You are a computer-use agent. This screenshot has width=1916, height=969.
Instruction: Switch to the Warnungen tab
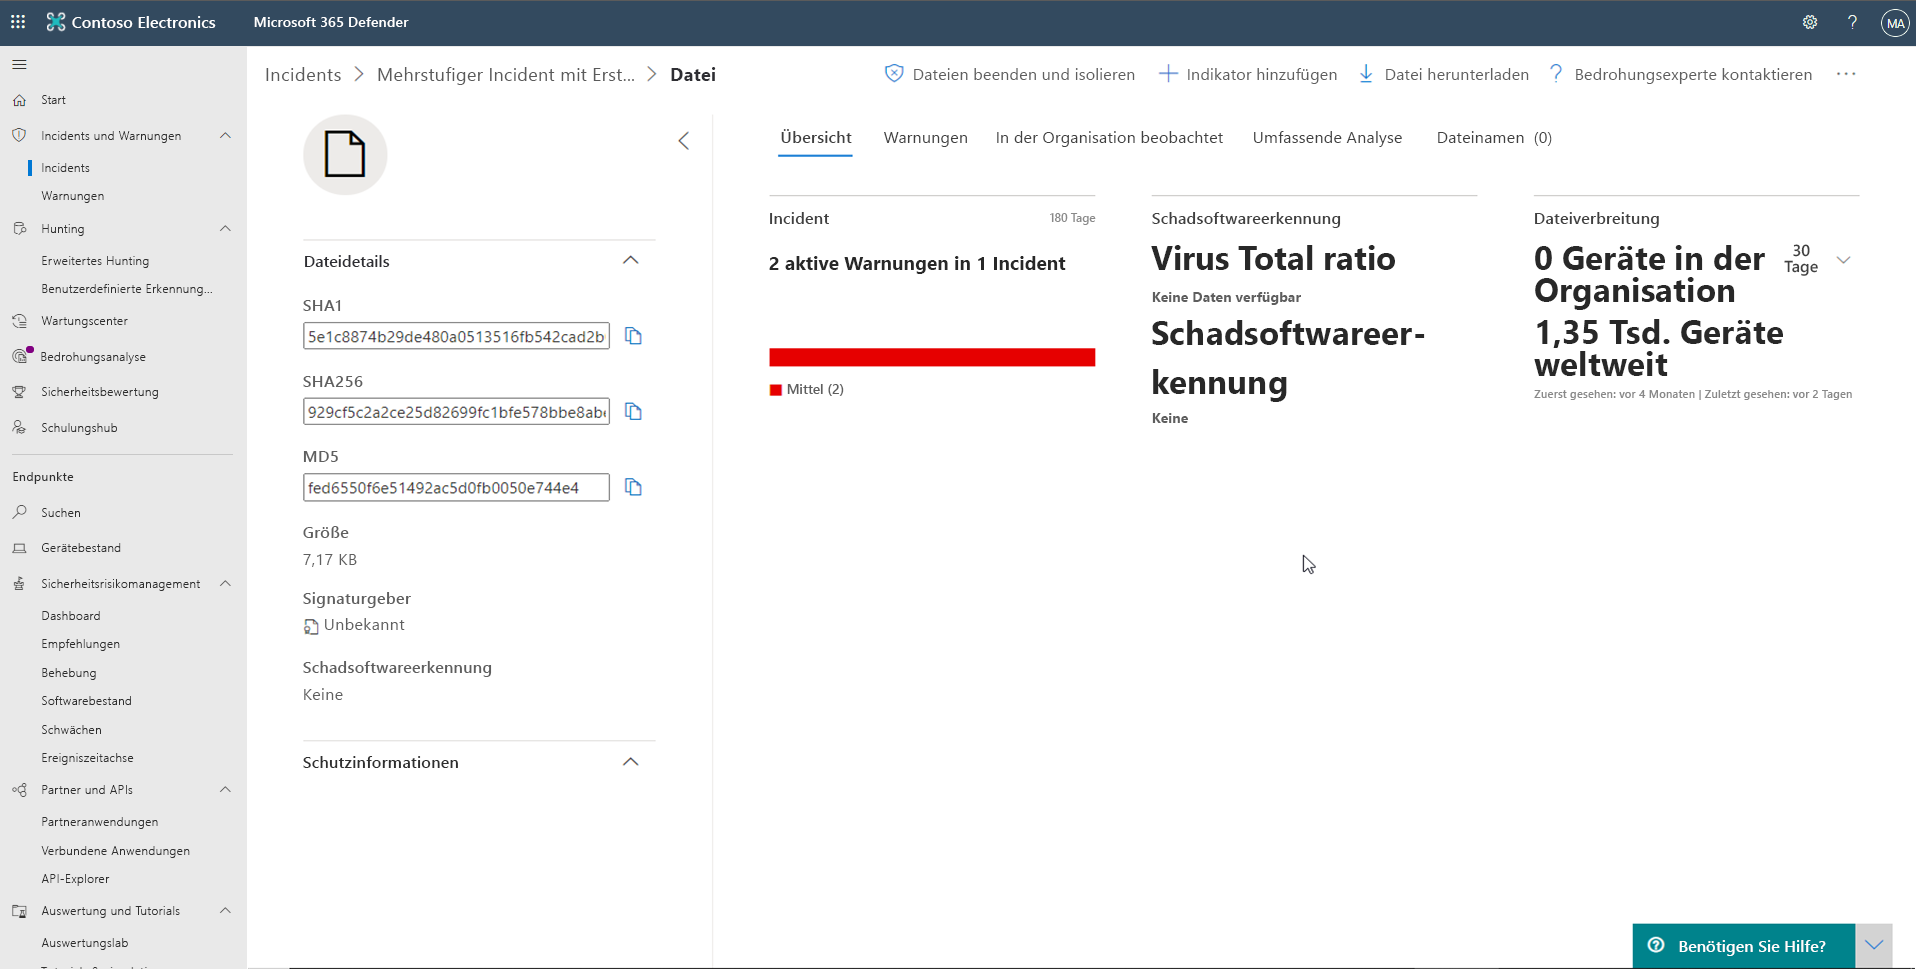(925, 138)
